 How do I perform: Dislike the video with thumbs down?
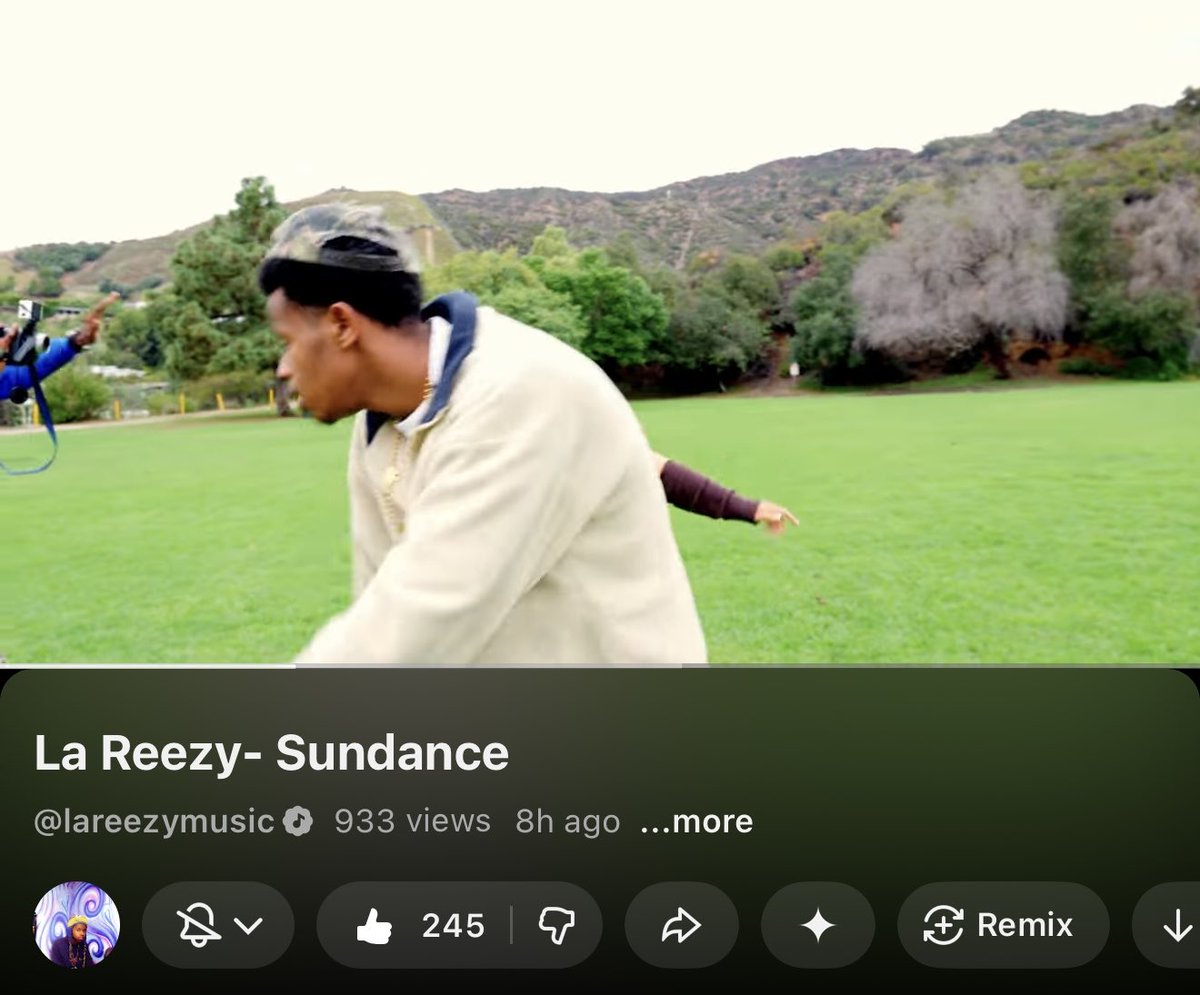click(557, 926)
